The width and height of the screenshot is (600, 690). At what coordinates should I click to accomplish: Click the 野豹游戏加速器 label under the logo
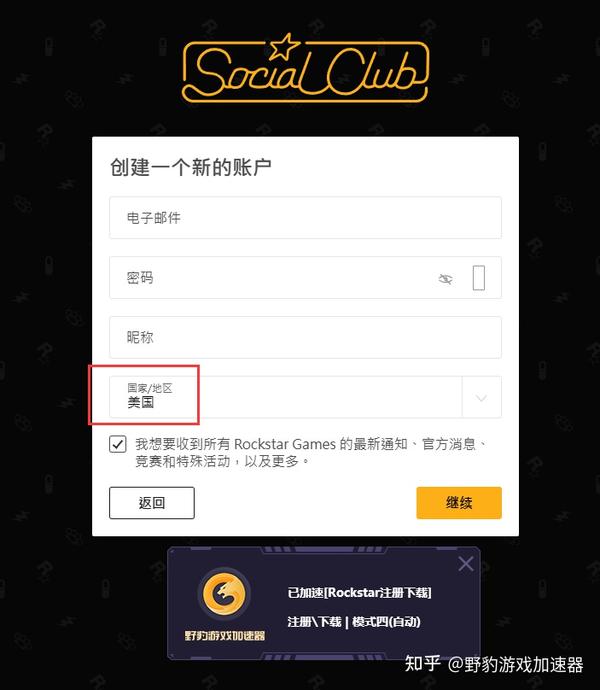point(225,635)
